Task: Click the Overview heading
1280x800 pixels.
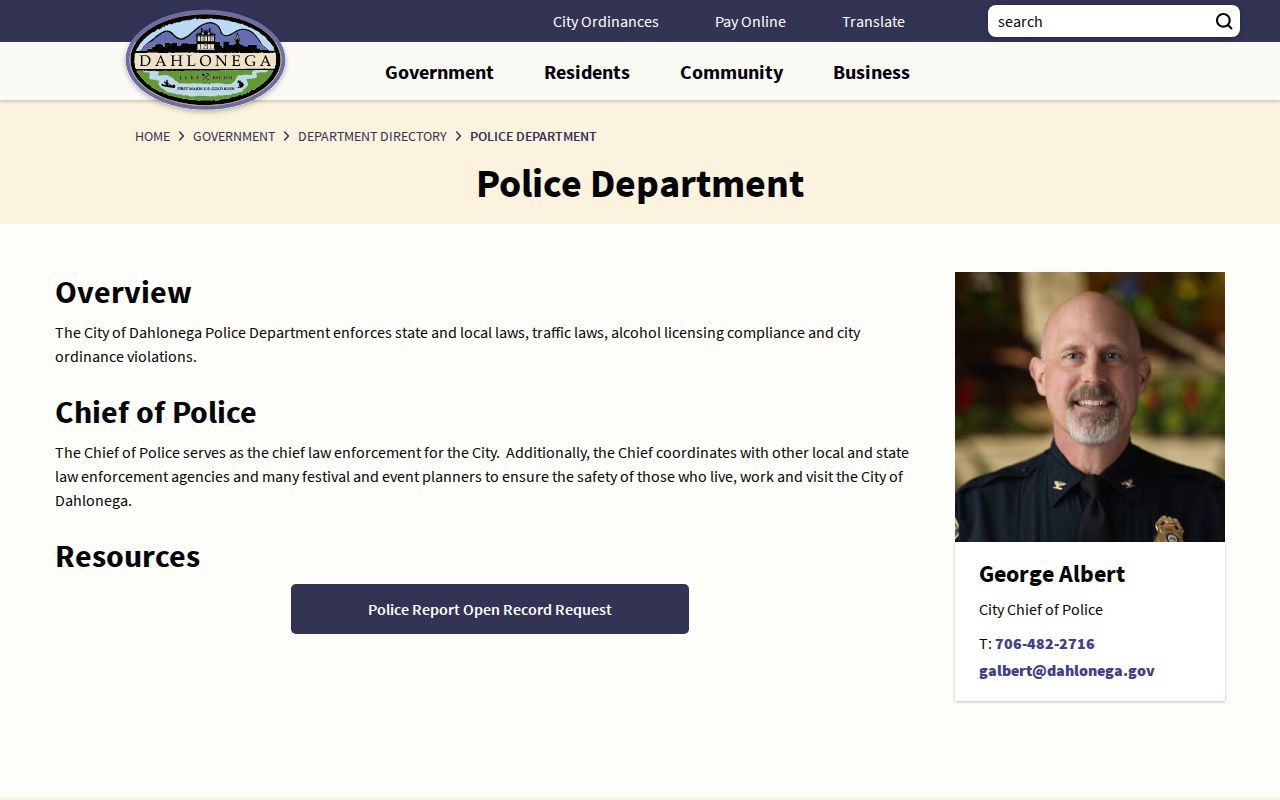Action: click(123, 292)
